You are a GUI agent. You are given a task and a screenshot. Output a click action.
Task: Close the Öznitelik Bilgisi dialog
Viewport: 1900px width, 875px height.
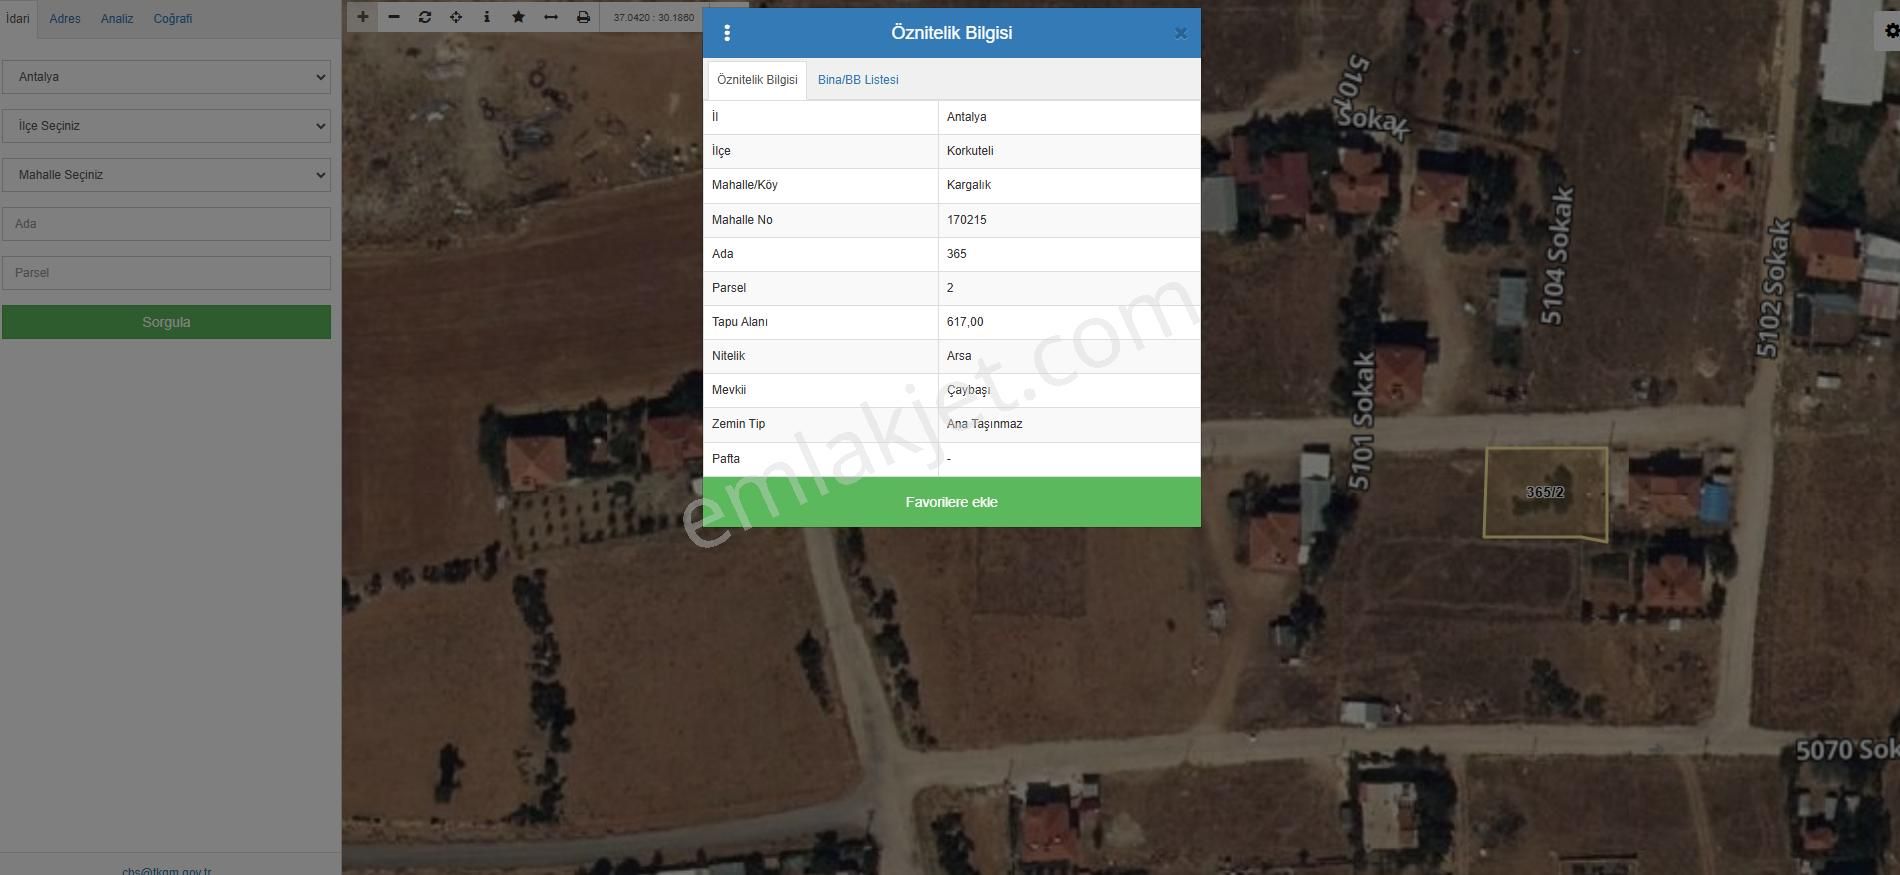click(x=1180, y=33)
